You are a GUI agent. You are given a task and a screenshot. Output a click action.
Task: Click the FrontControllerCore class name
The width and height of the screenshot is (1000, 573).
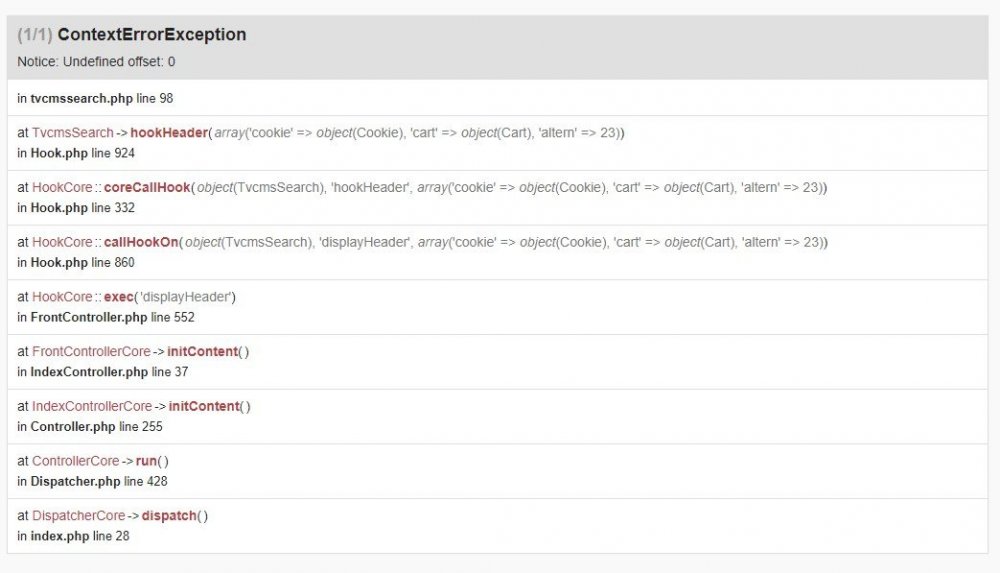[x=91, y=352]
